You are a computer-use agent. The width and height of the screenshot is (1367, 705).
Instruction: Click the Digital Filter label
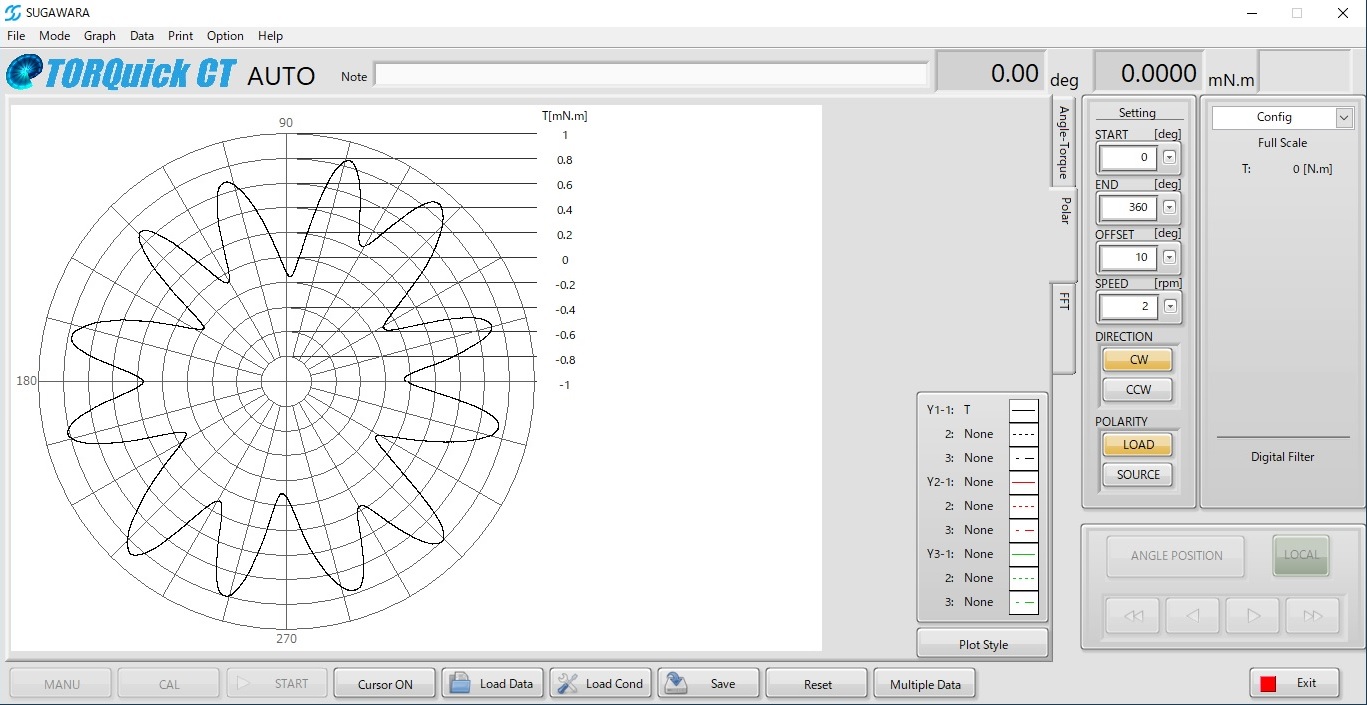[1282, 457]
